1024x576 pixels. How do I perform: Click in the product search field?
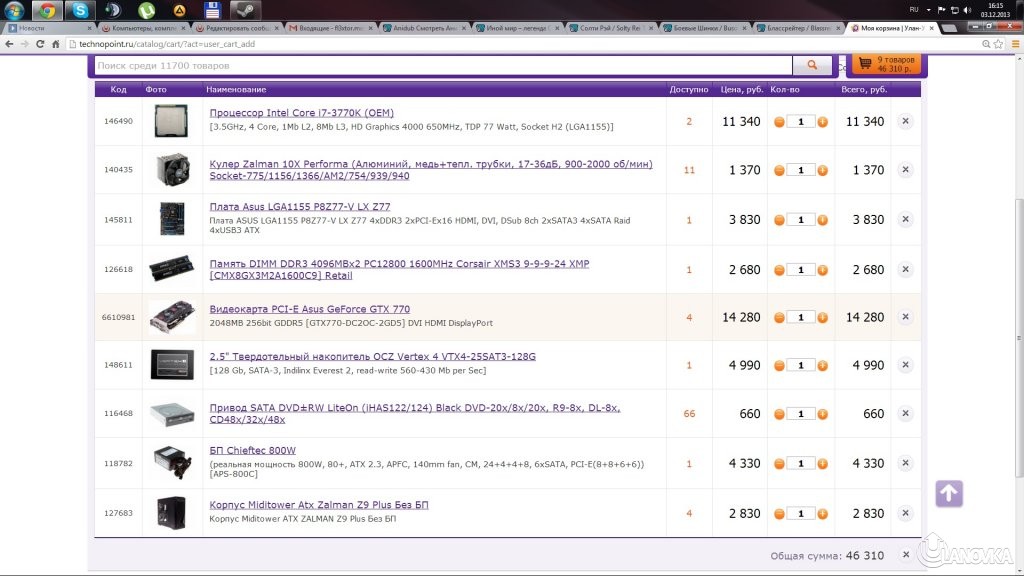click(x=440, y=65)
